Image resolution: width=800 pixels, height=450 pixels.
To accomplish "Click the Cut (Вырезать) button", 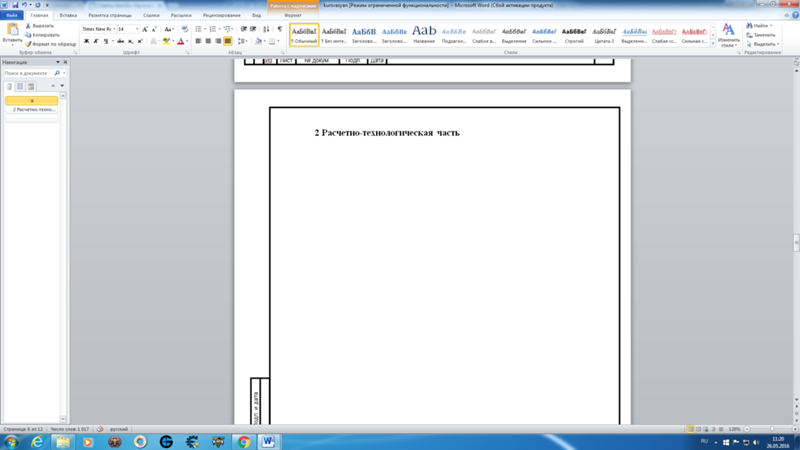I will pyautogui.click(x=42, y=26).
